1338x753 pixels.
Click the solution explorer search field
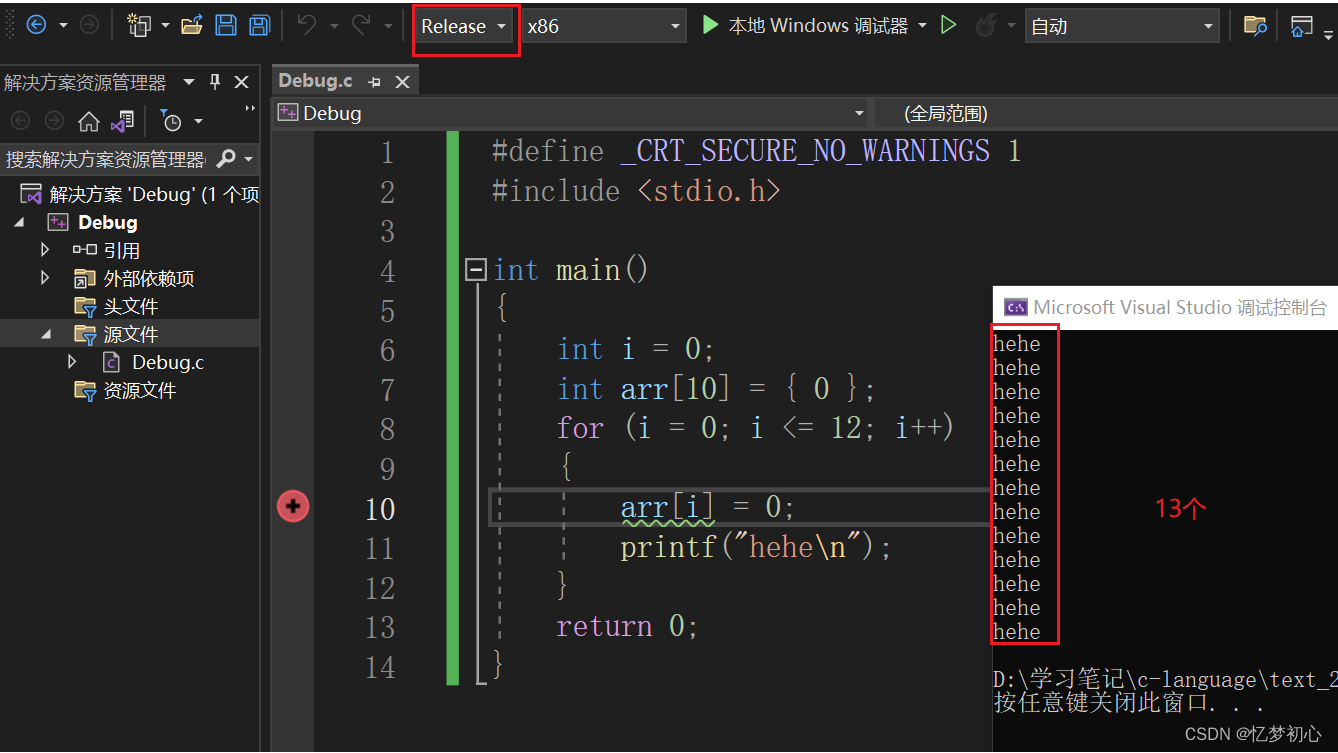coord(105,159)
